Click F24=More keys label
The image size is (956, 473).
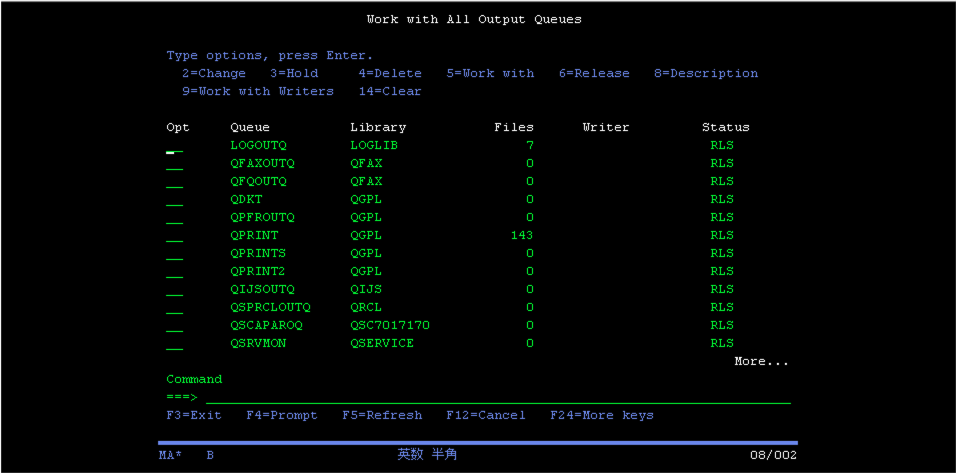(602, 415)
